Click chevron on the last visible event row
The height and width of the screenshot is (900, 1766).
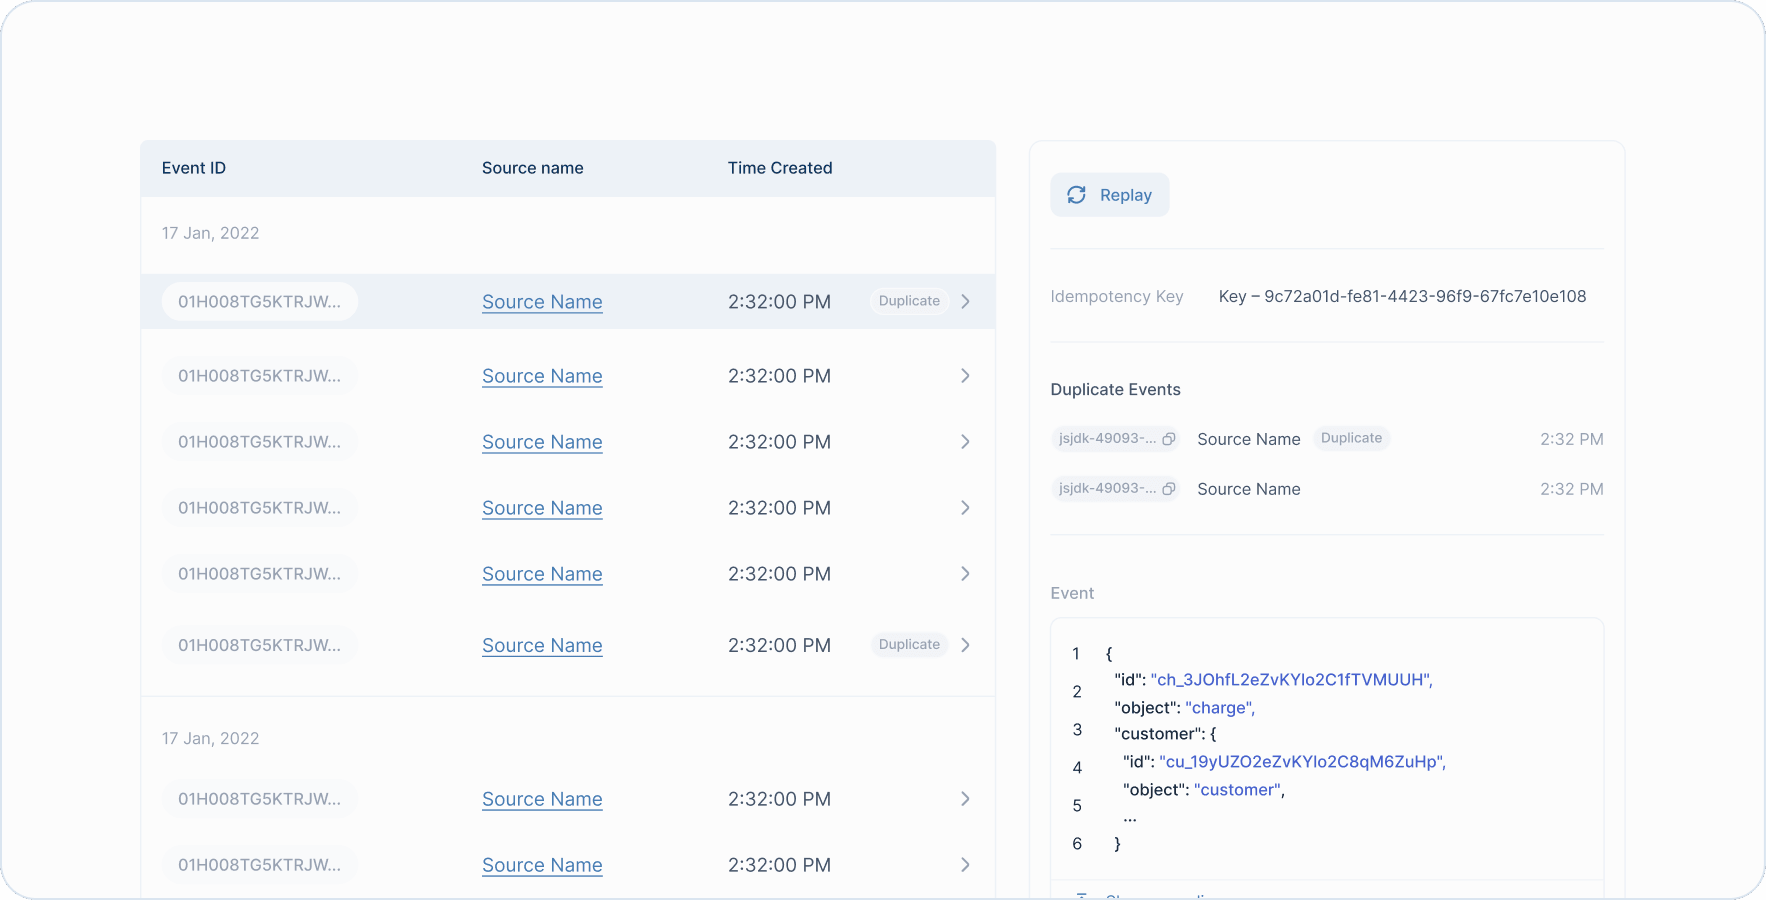point(965,865)
